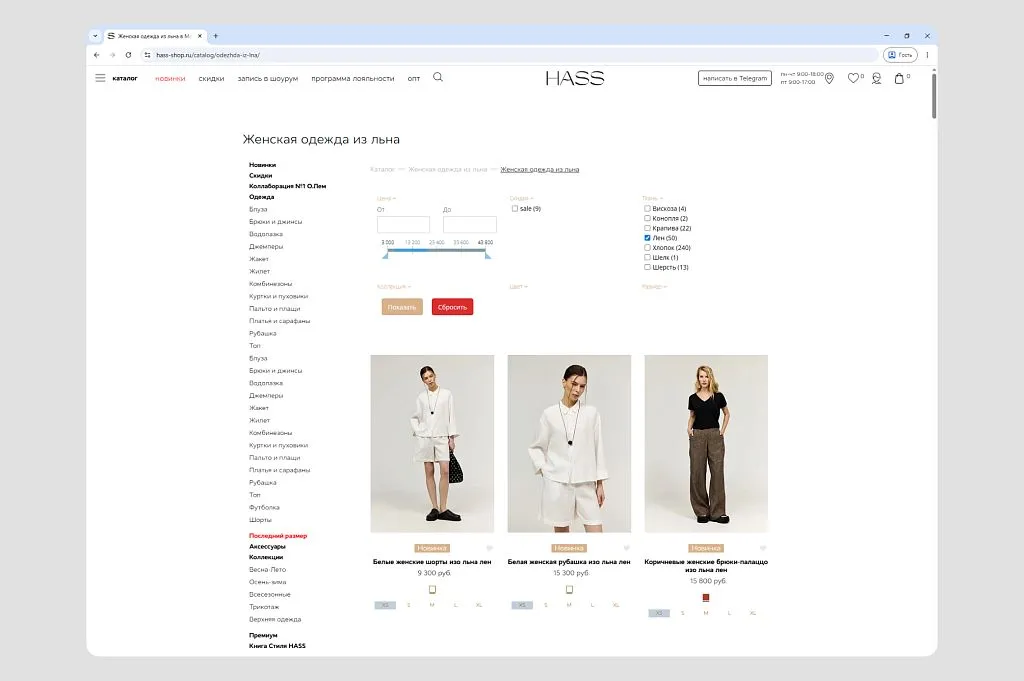Viewport: 1024px width, 681px height.
Task: Click the minimum price От input field
Action: [403, 225]
